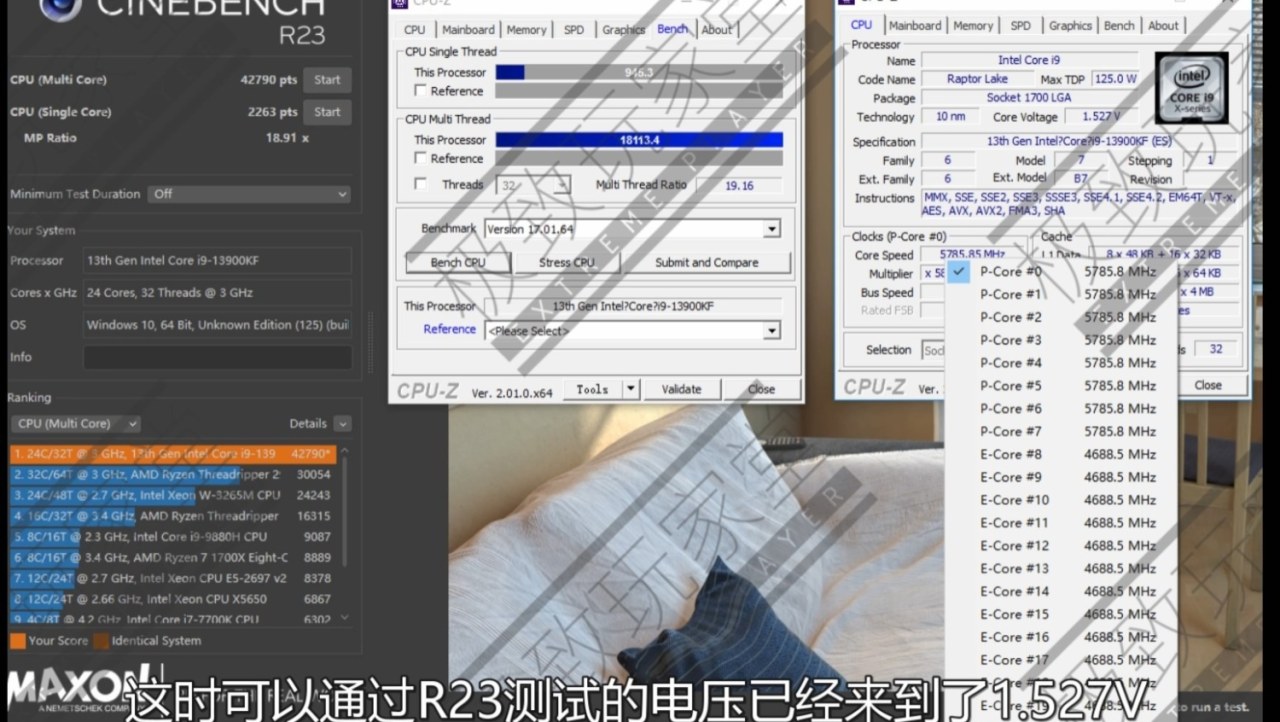Enable the Multi Thread Reference checkbox

tap(421, 158)
